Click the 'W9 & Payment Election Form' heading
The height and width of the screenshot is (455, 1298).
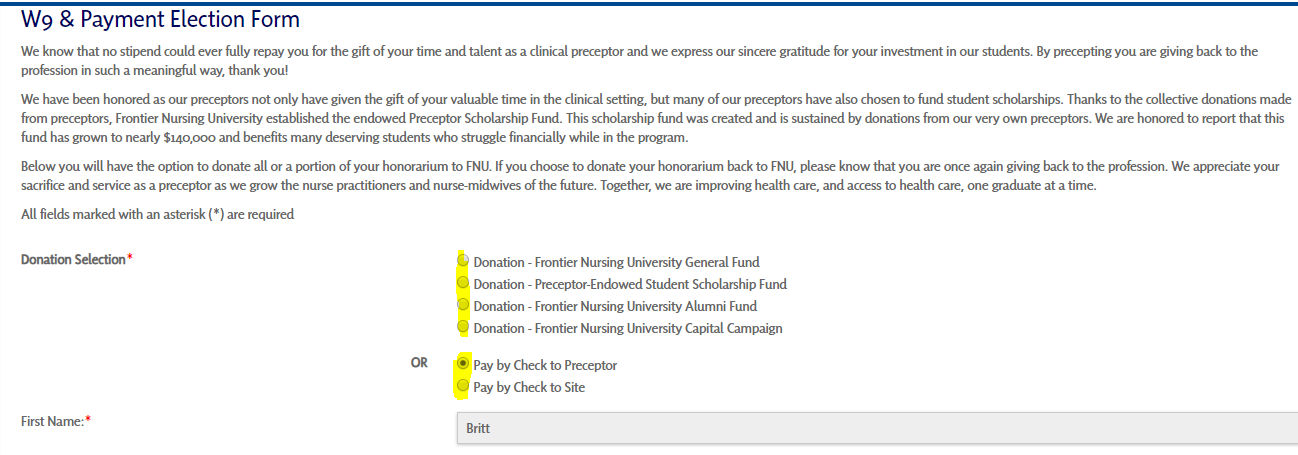coord(160,19)
